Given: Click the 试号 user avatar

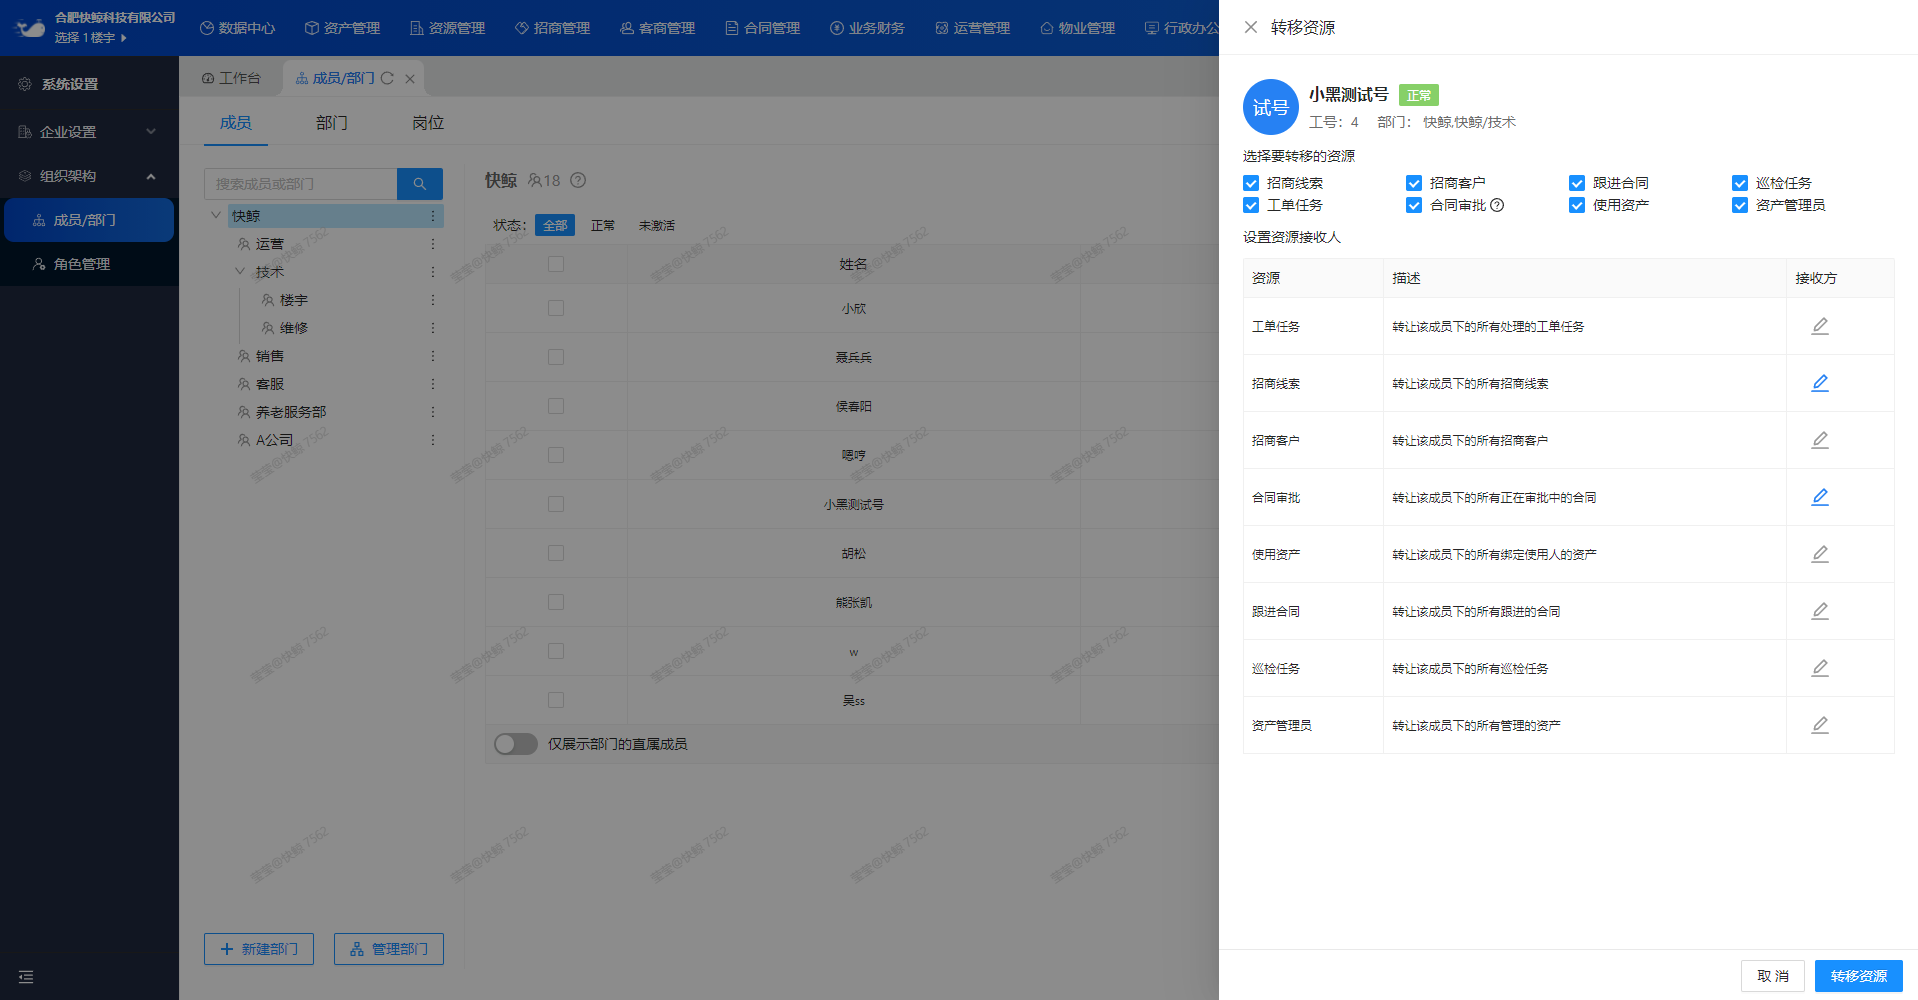Looking at the screenshot, I should (1270, 107).
